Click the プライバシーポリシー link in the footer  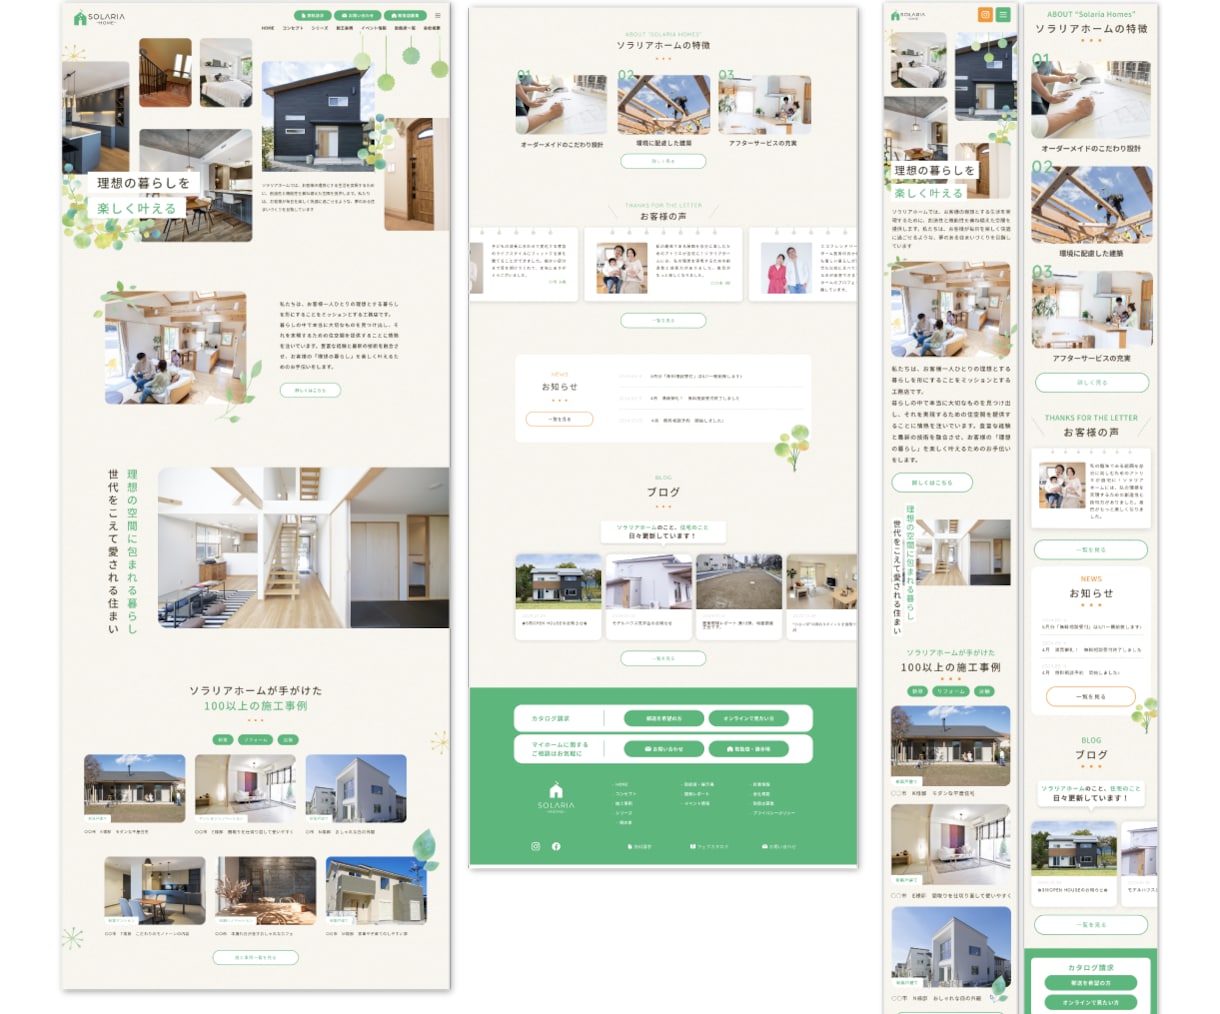[x=774, y=813]
